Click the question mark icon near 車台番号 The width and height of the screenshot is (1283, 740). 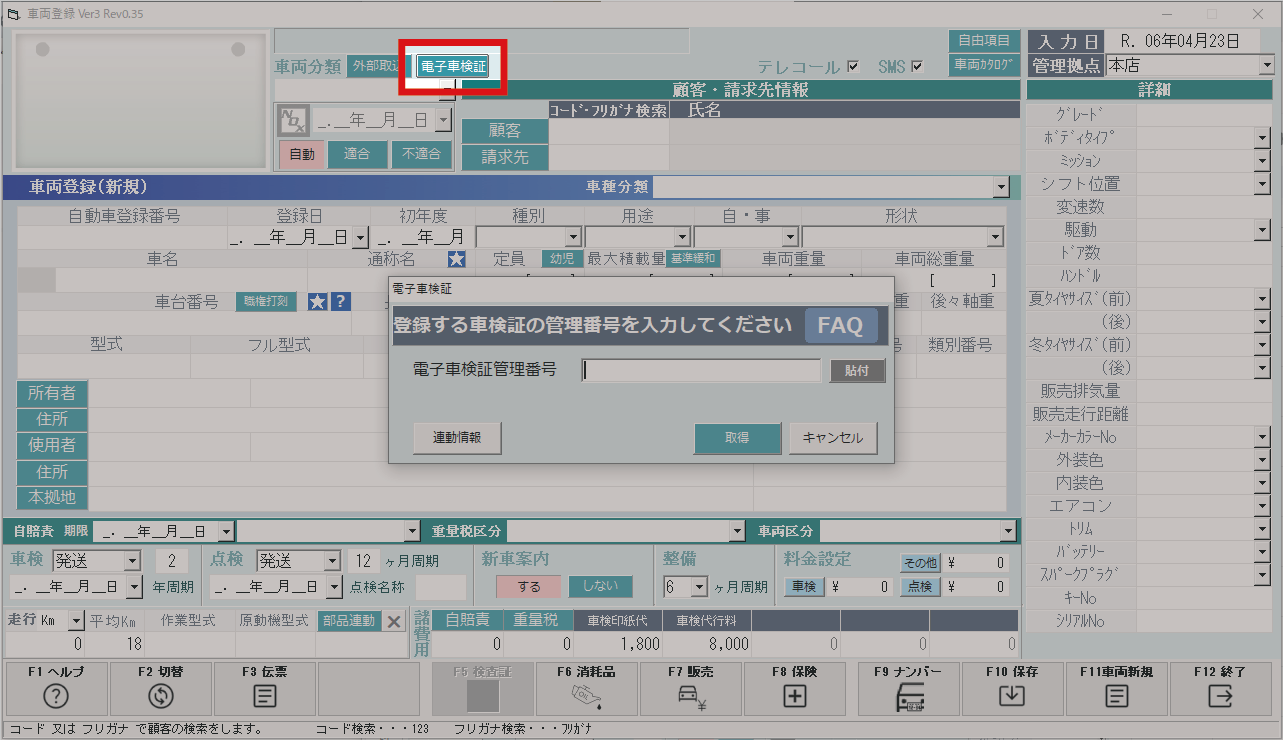tap(340, 302)
